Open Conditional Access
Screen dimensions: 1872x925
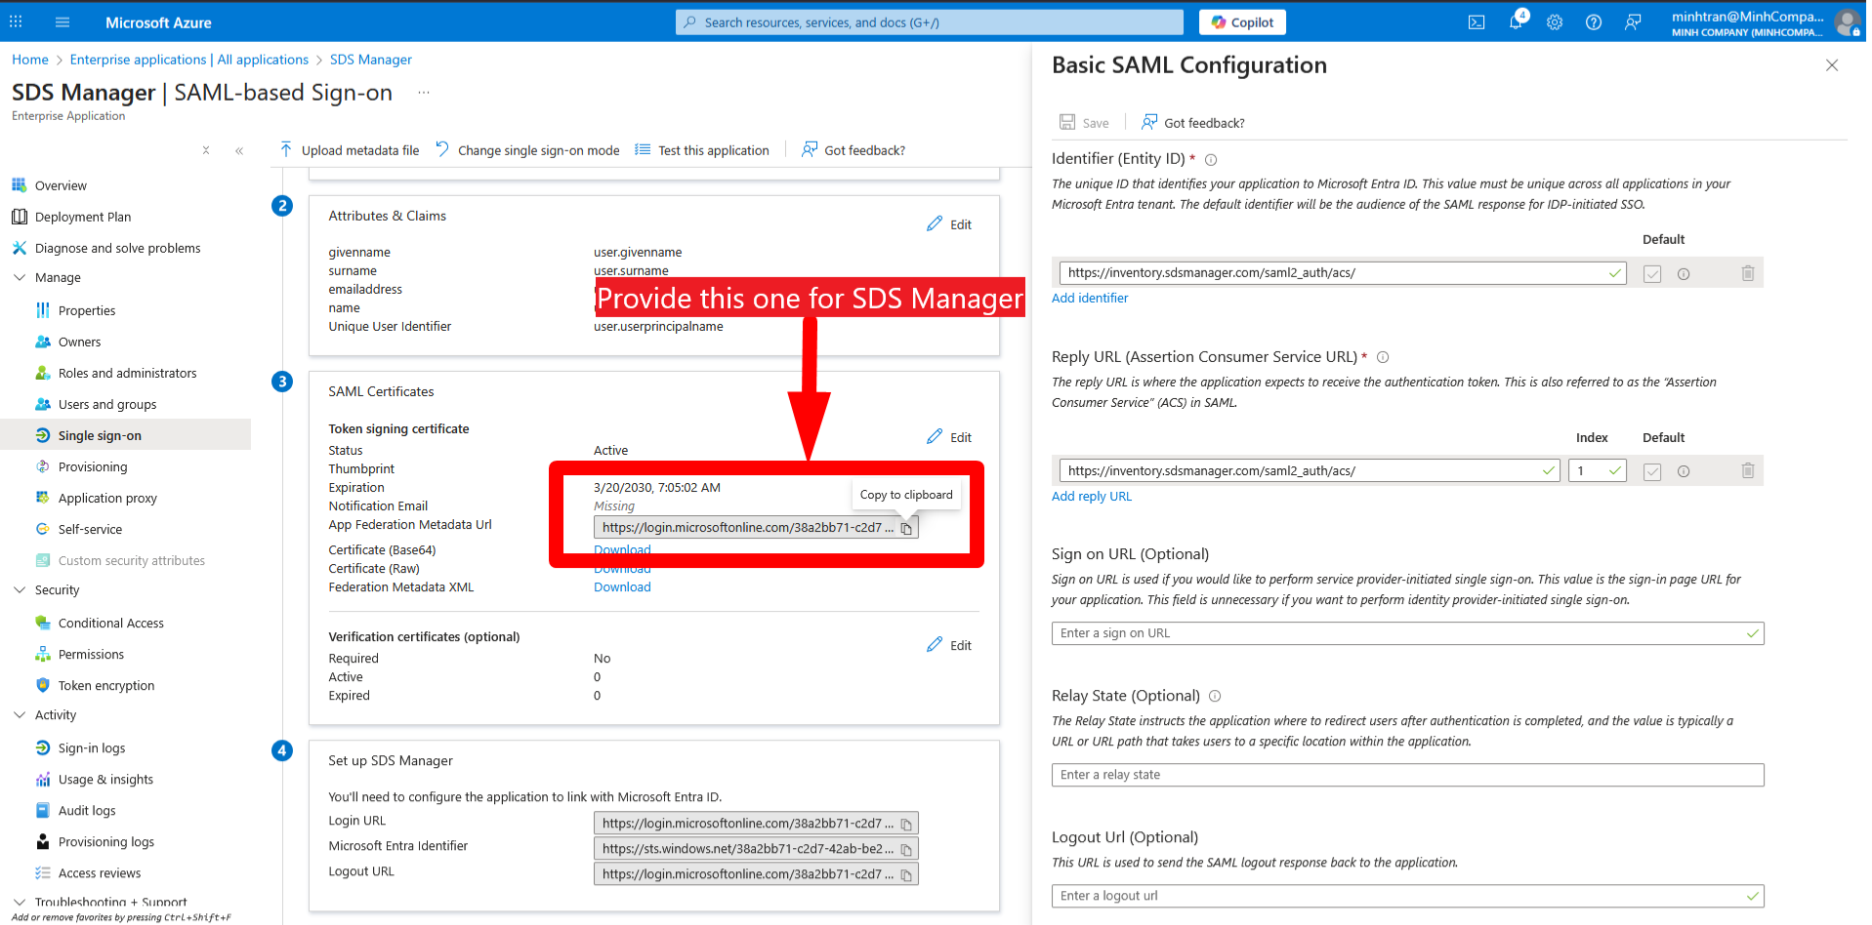coord(111,623)
